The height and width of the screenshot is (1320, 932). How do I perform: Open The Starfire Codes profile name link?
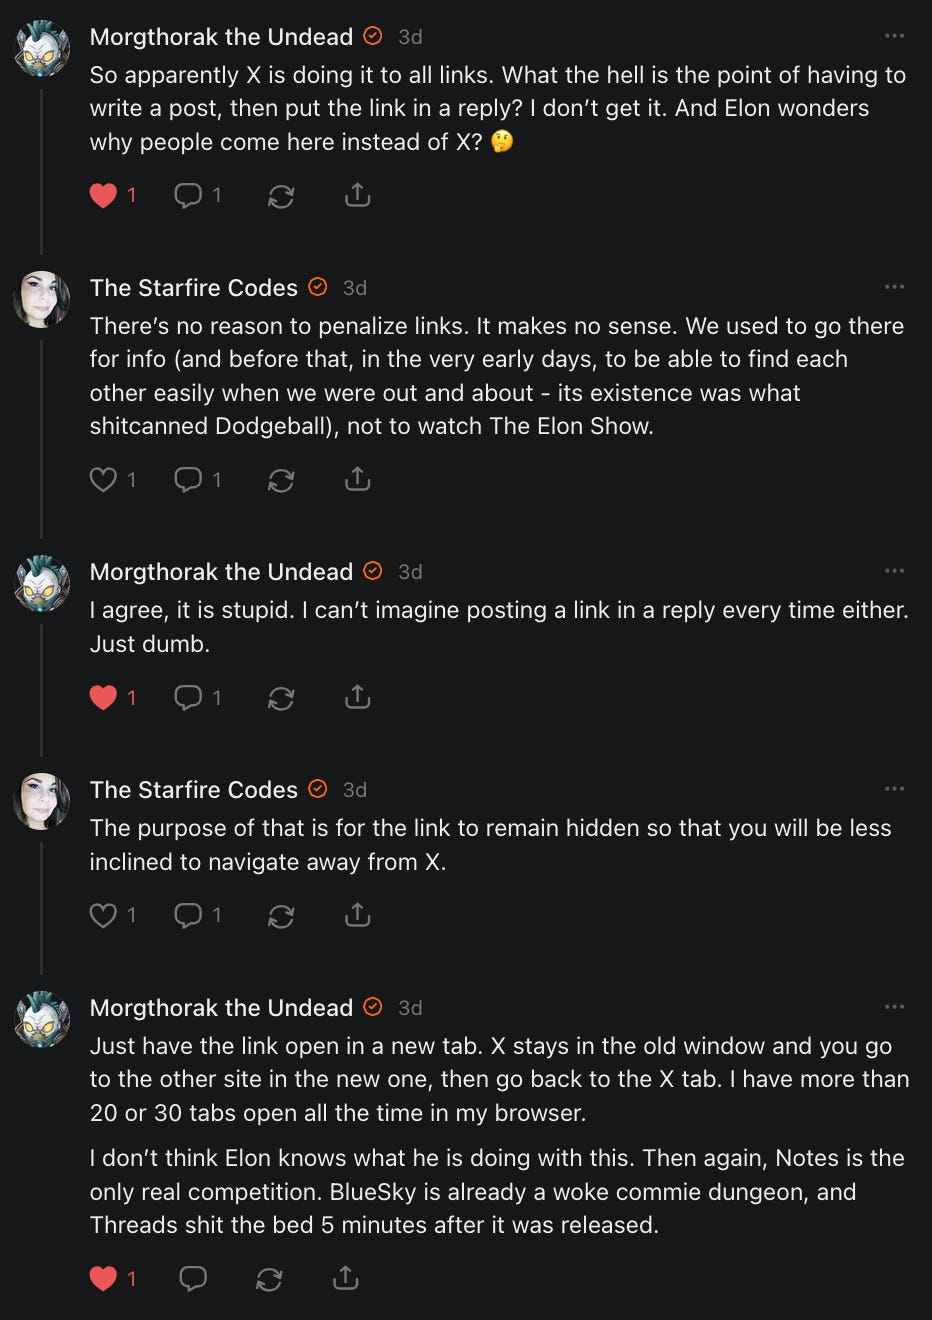[194, 288]
